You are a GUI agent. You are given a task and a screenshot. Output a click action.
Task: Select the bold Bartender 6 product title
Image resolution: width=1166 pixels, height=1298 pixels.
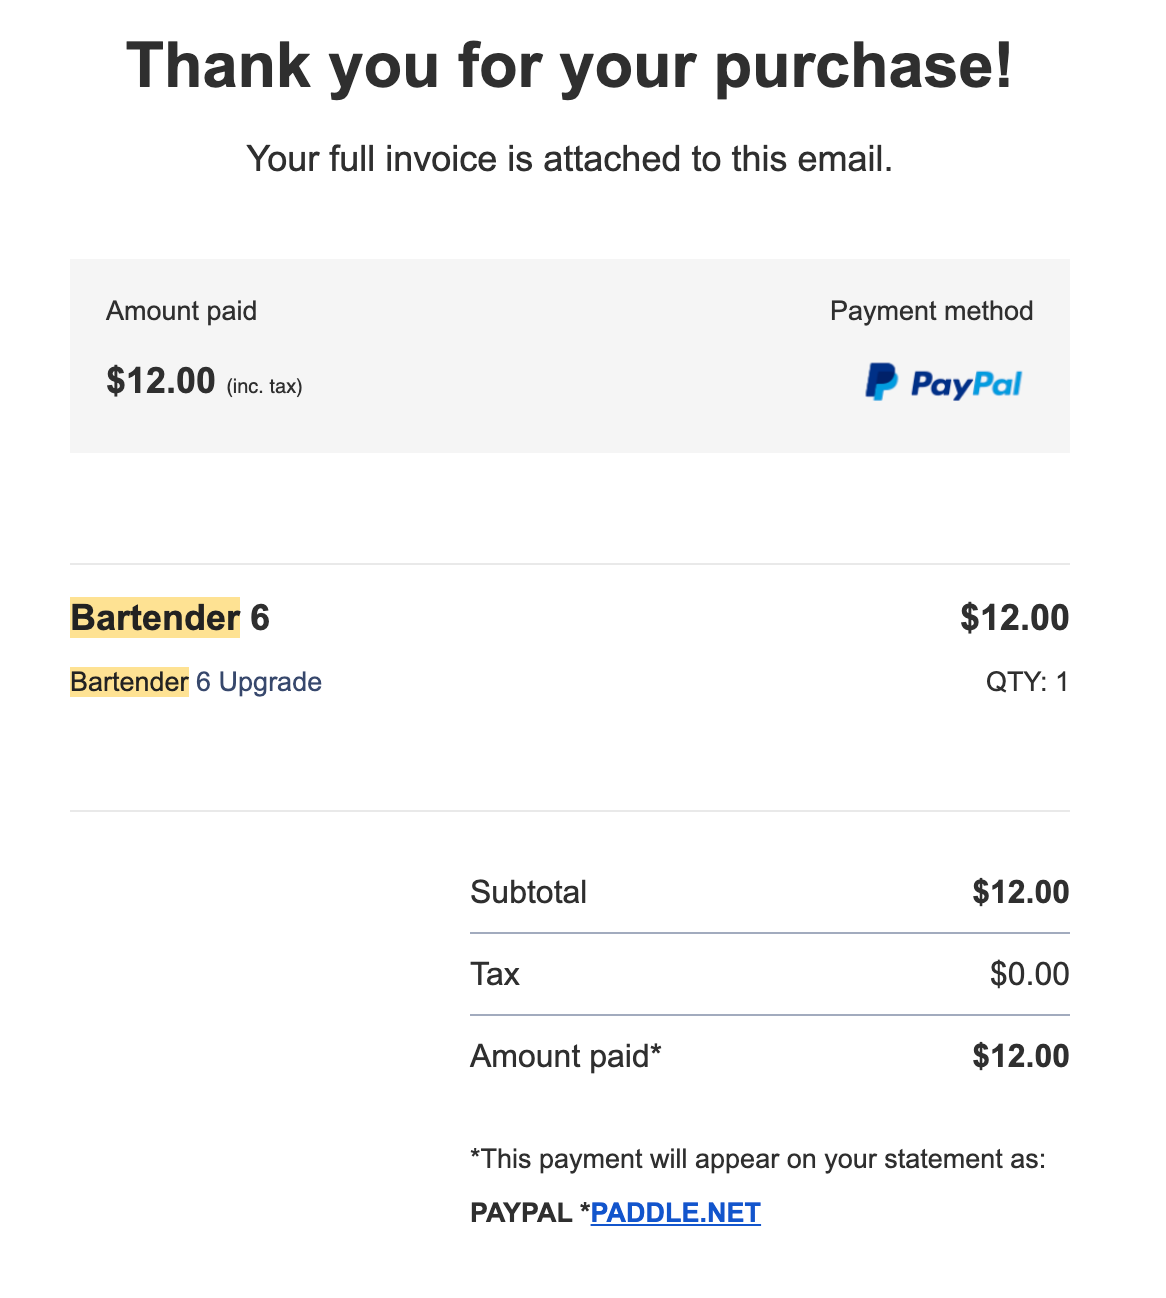(x=170, y=618)
